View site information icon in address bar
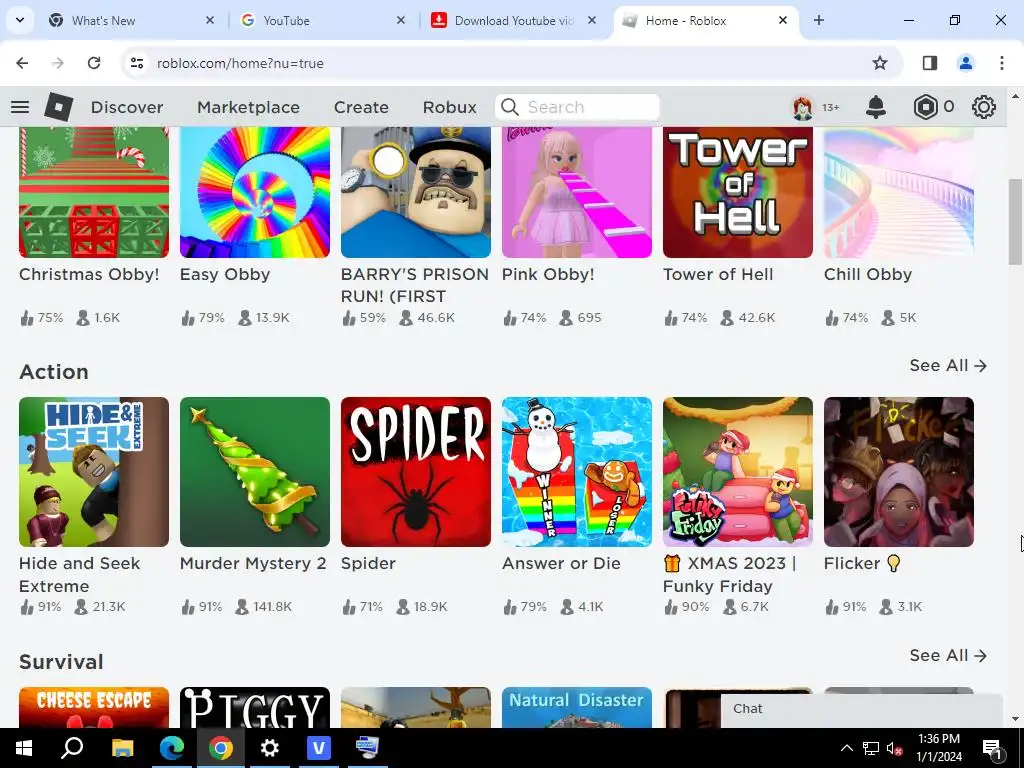Viewport: 1024px width, 768px height. (137, 63)
